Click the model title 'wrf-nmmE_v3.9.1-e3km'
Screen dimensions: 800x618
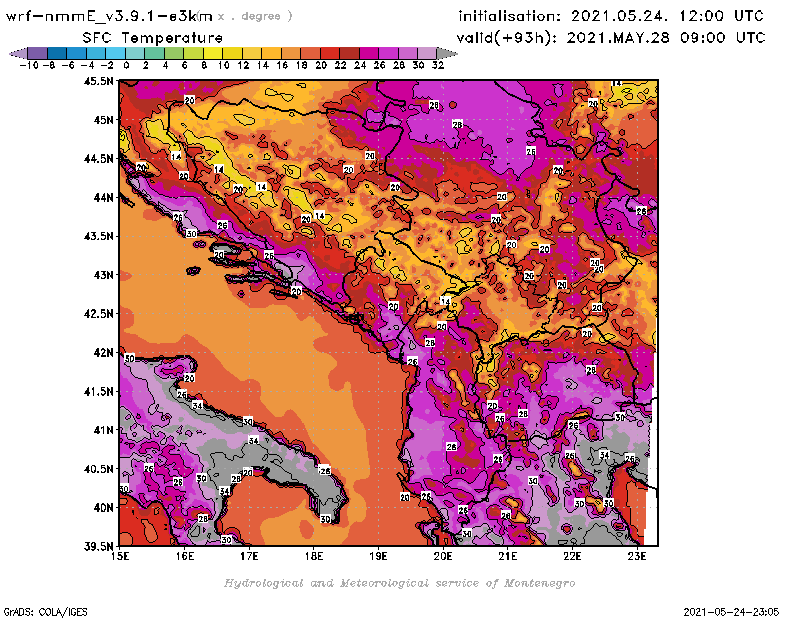pyautogui.click(x=109, y=16)
